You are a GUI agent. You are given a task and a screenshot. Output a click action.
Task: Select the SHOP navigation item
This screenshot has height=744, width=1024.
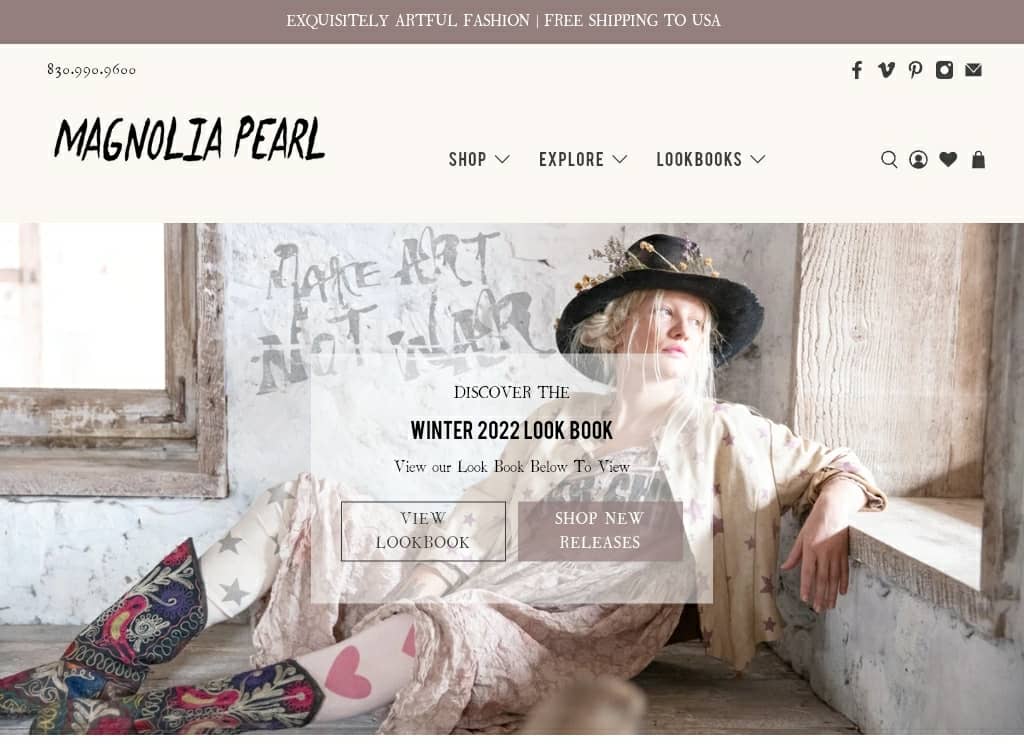click(x=468, y=159)
